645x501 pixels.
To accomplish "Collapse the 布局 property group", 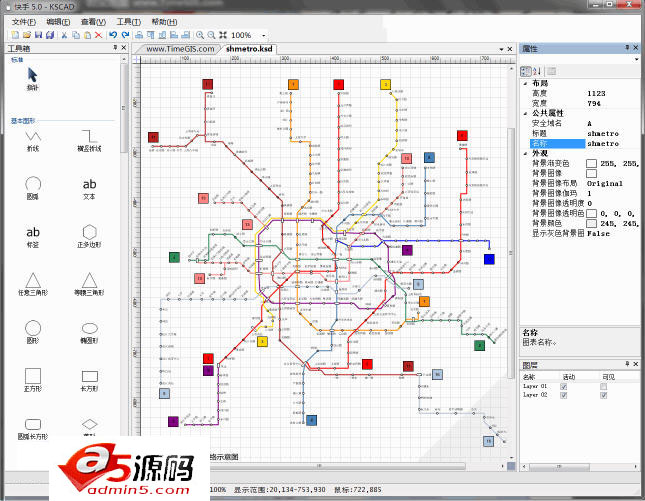I will pyautogui.click(x=524, y=84).
